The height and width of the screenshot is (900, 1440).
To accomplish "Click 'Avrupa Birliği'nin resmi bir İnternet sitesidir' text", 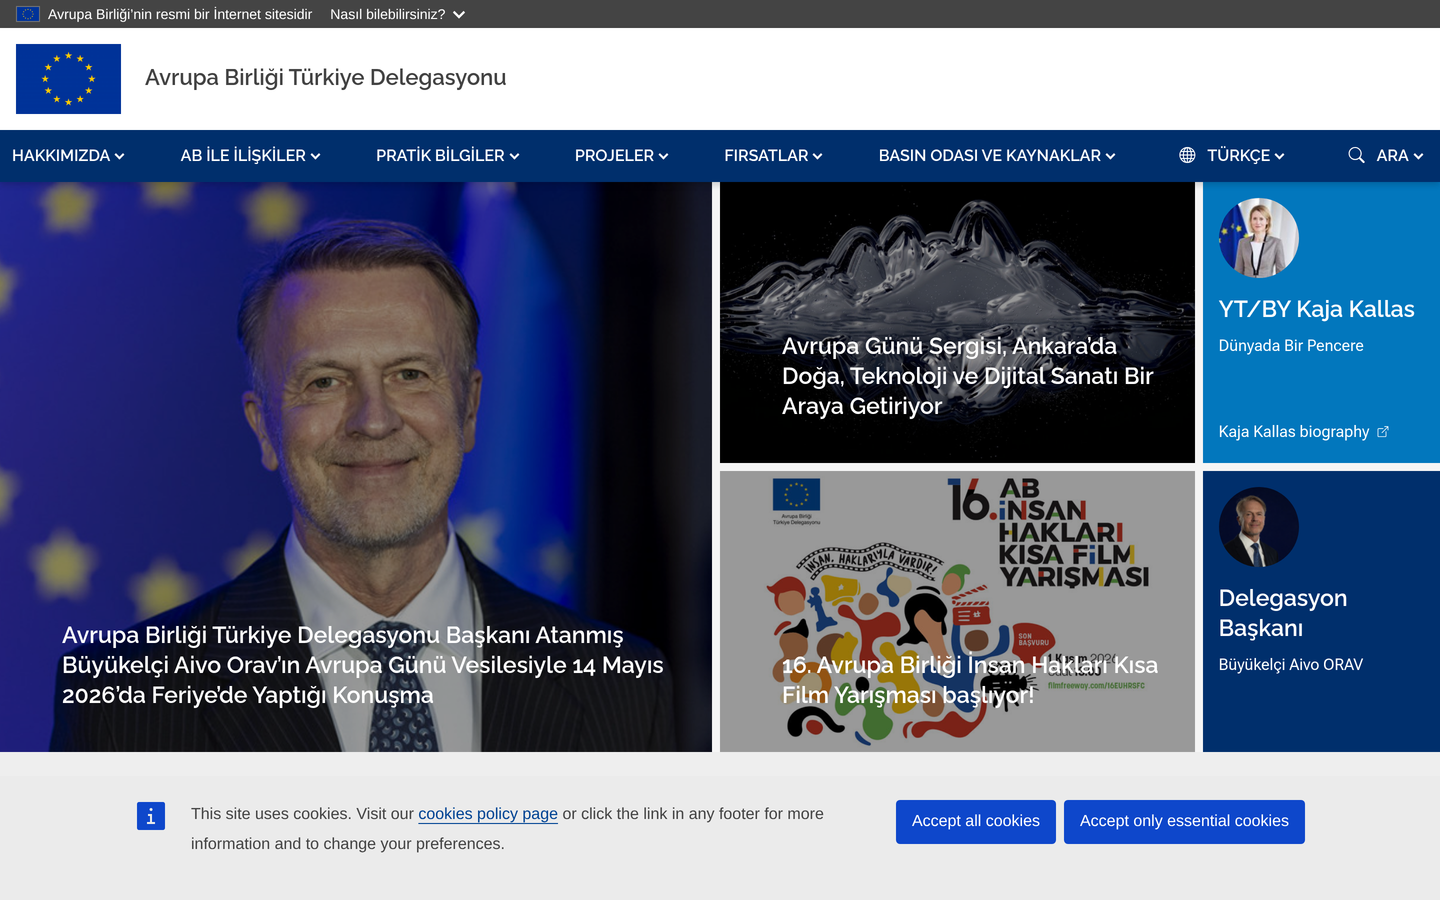I will 180,14.
